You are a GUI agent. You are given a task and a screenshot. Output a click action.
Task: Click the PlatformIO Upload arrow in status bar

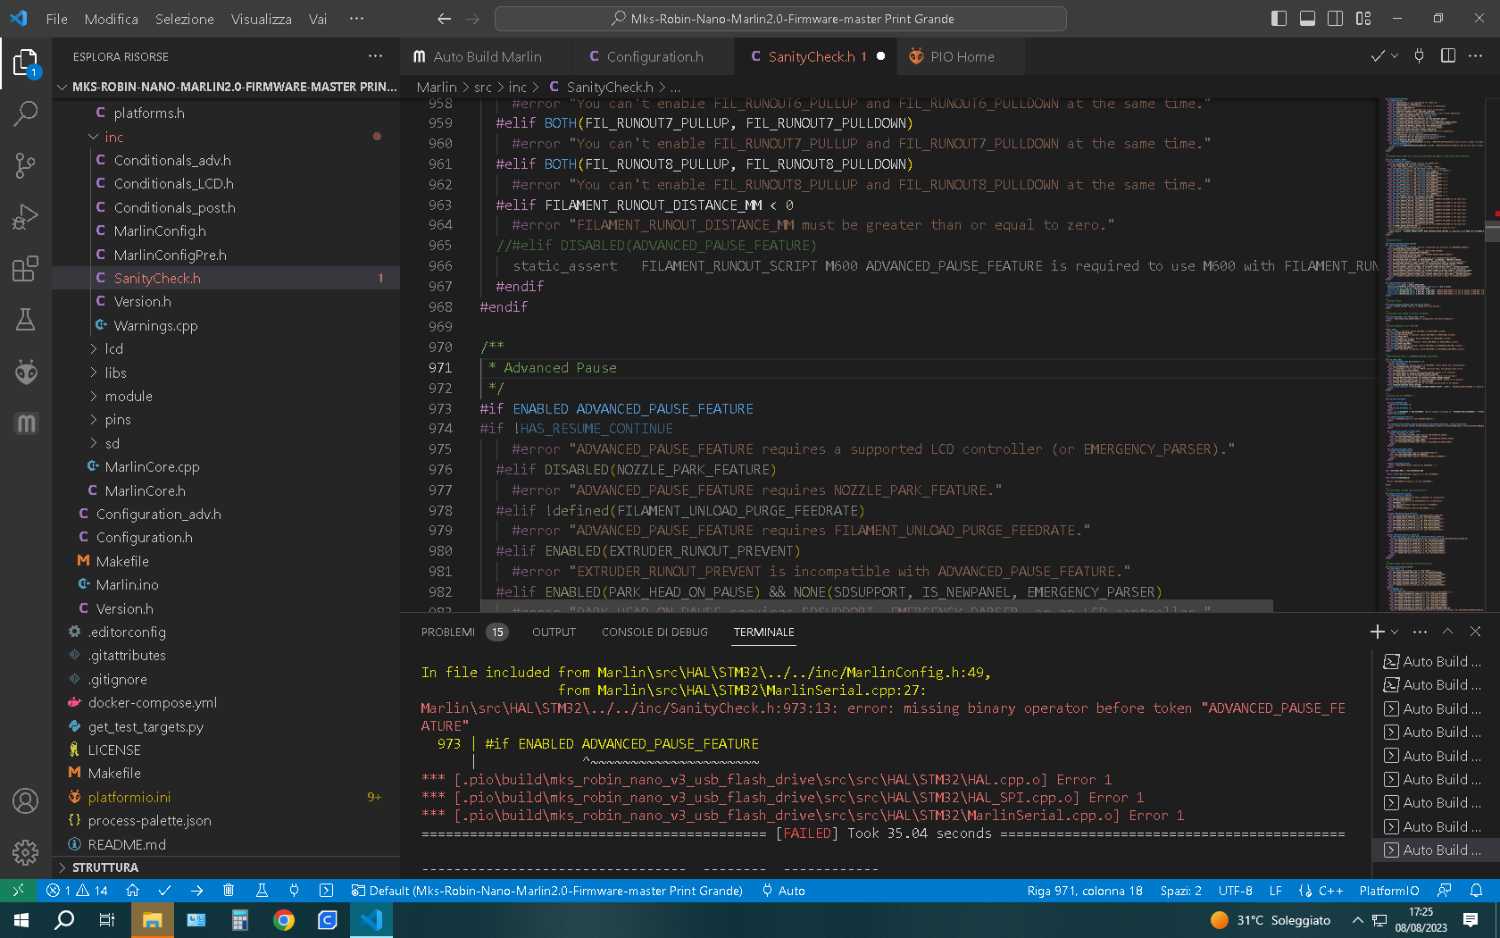(x=196, y=890)
